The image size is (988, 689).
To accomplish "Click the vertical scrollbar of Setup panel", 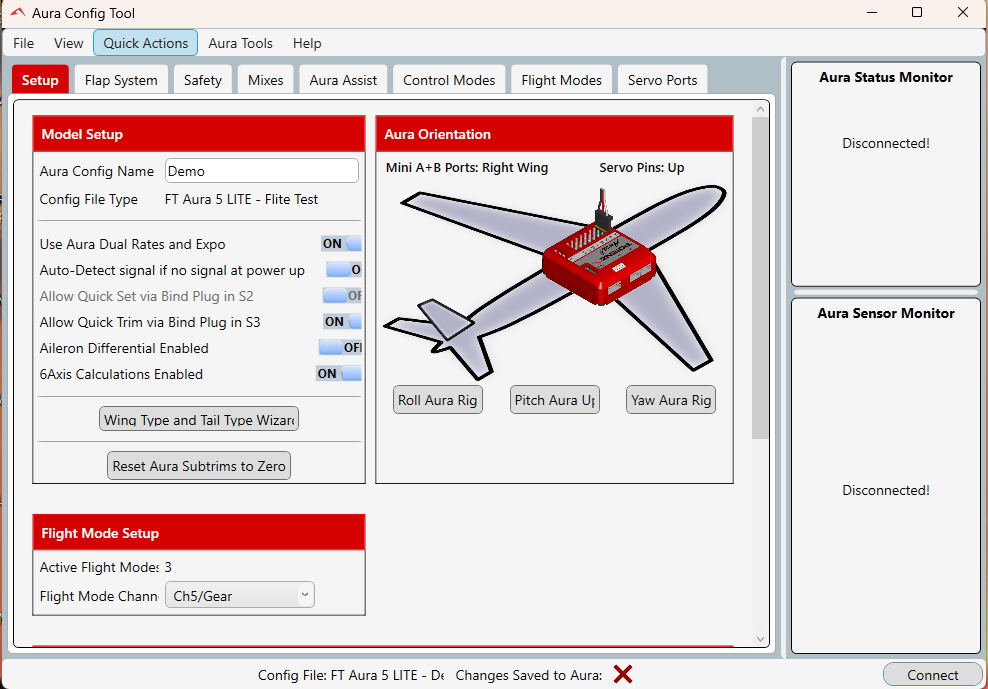I will (760, 280).
